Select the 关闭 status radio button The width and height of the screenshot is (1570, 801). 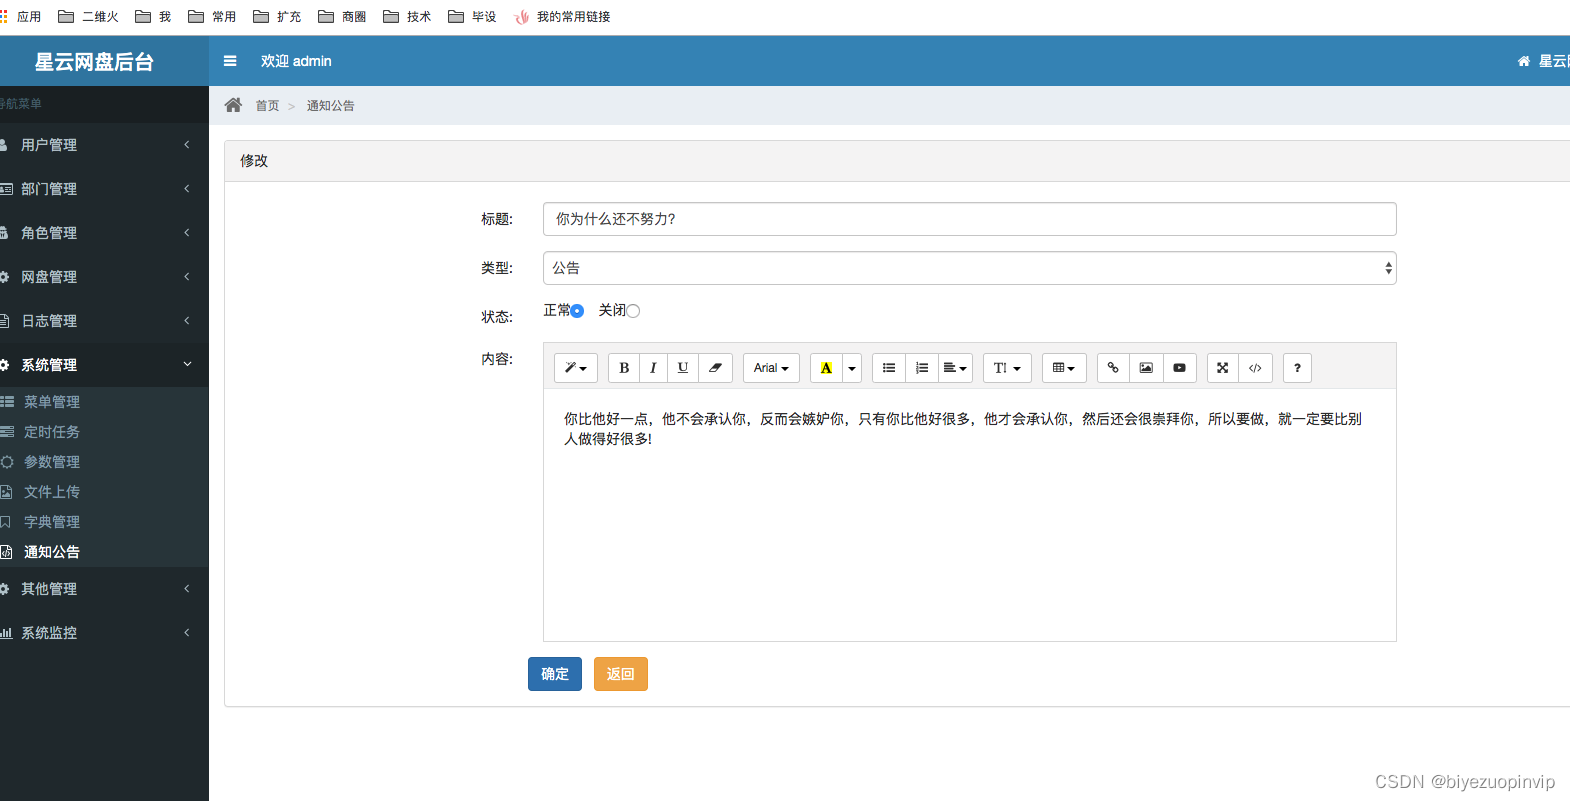pos(633,311)
